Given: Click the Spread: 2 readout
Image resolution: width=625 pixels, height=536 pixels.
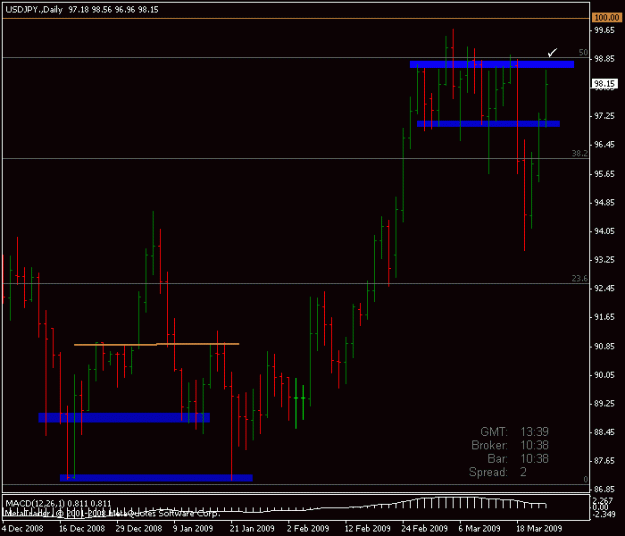Looking at the screenshot, I should pyautogui.click(x=498, y=472).
